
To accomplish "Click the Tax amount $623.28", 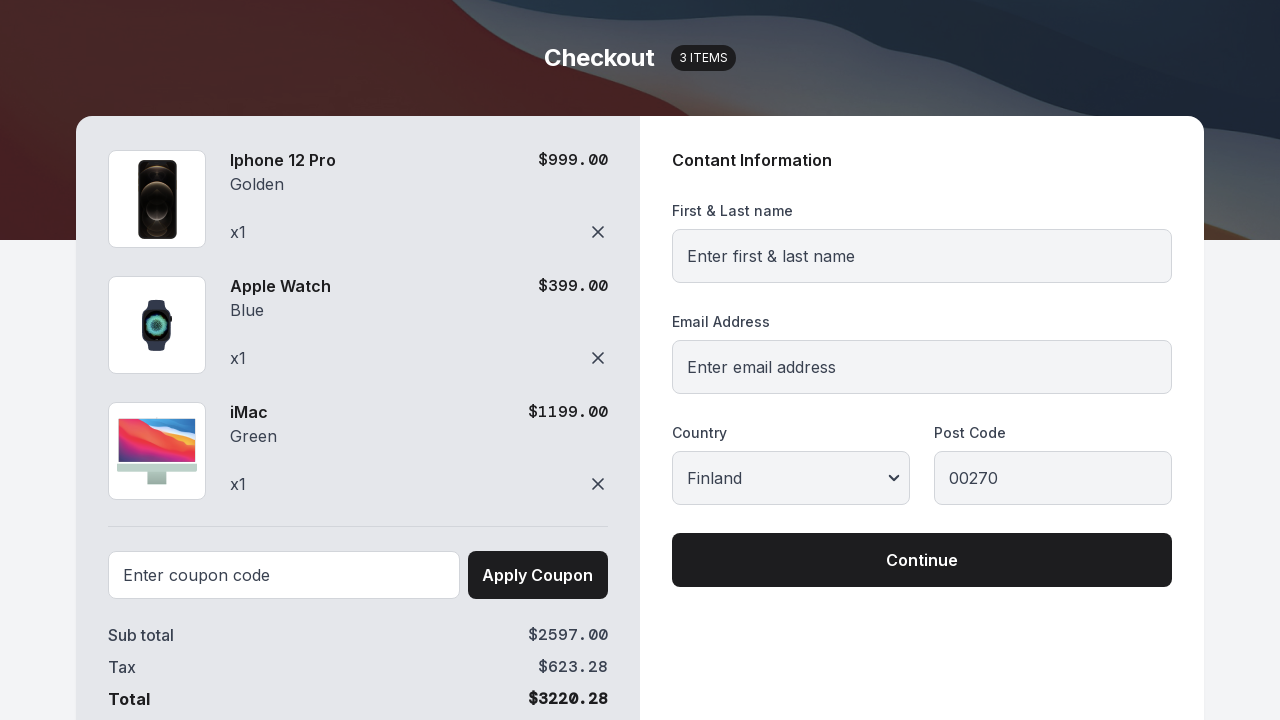I will tap(573, 667).
